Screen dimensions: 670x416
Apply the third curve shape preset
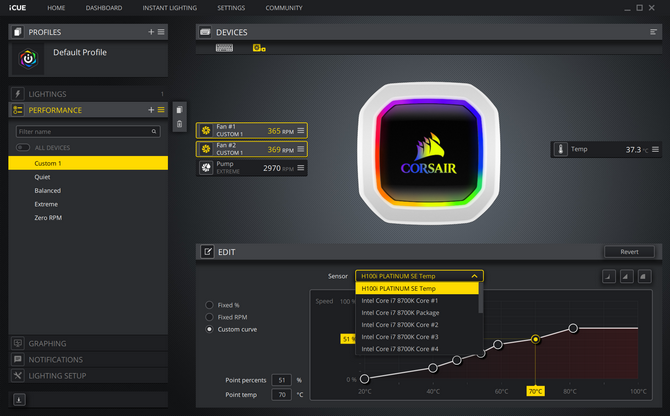click(644, 276)
